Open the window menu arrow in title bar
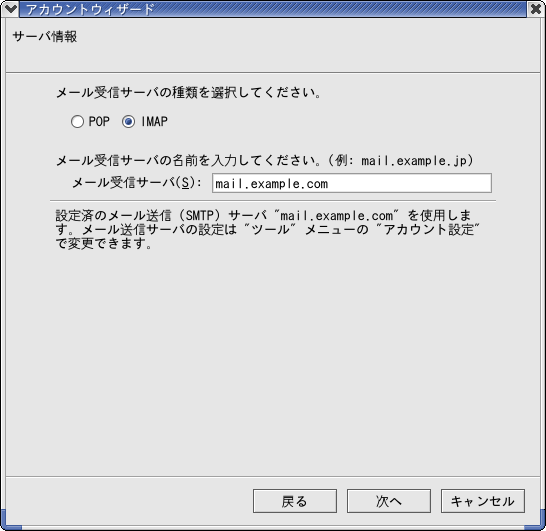Image resolution: width=546 pixels, height=531 pixels. (10, 8)
